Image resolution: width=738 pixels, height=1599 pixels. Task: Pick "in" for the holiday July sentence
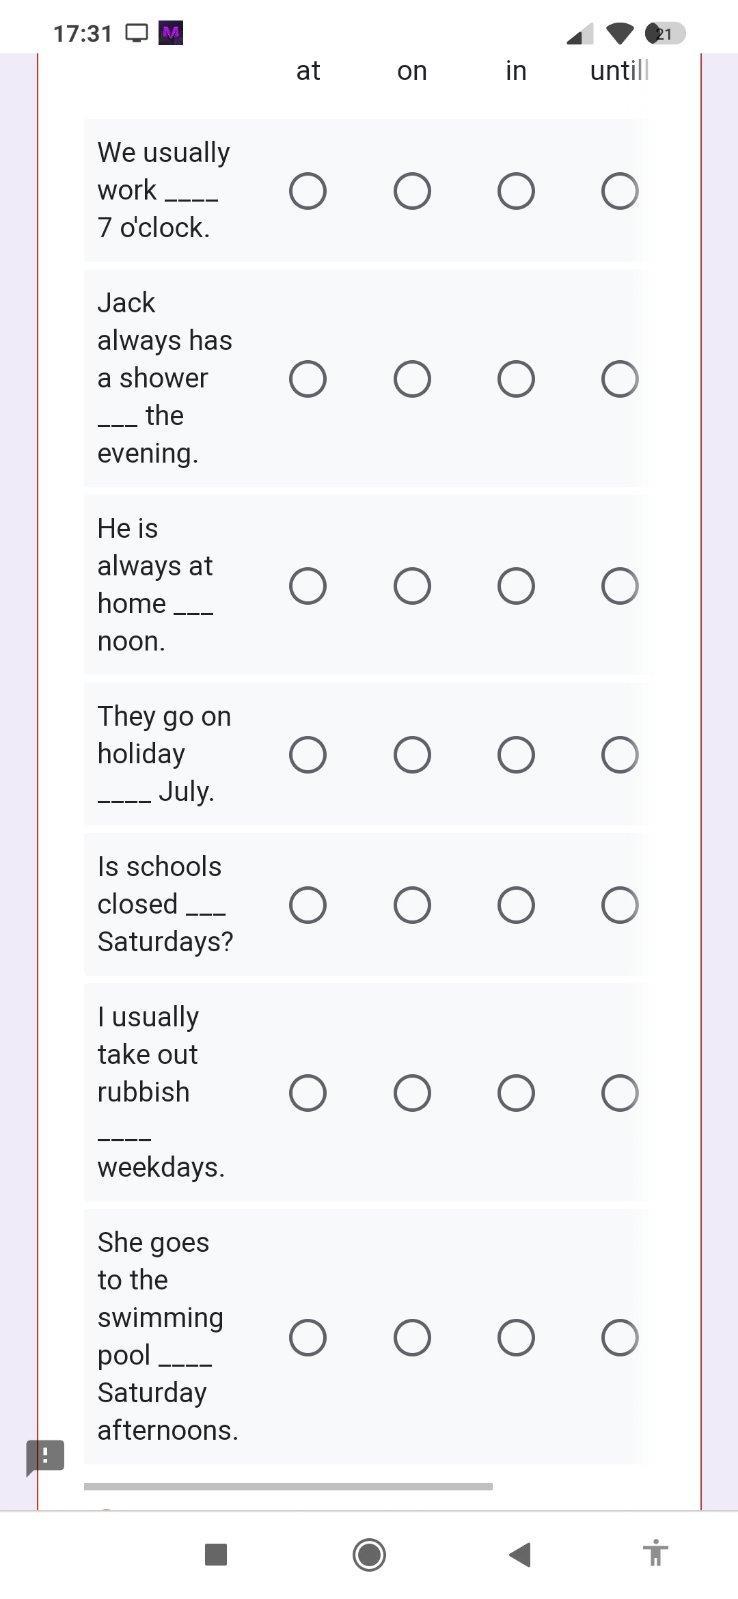click(516, 755)
